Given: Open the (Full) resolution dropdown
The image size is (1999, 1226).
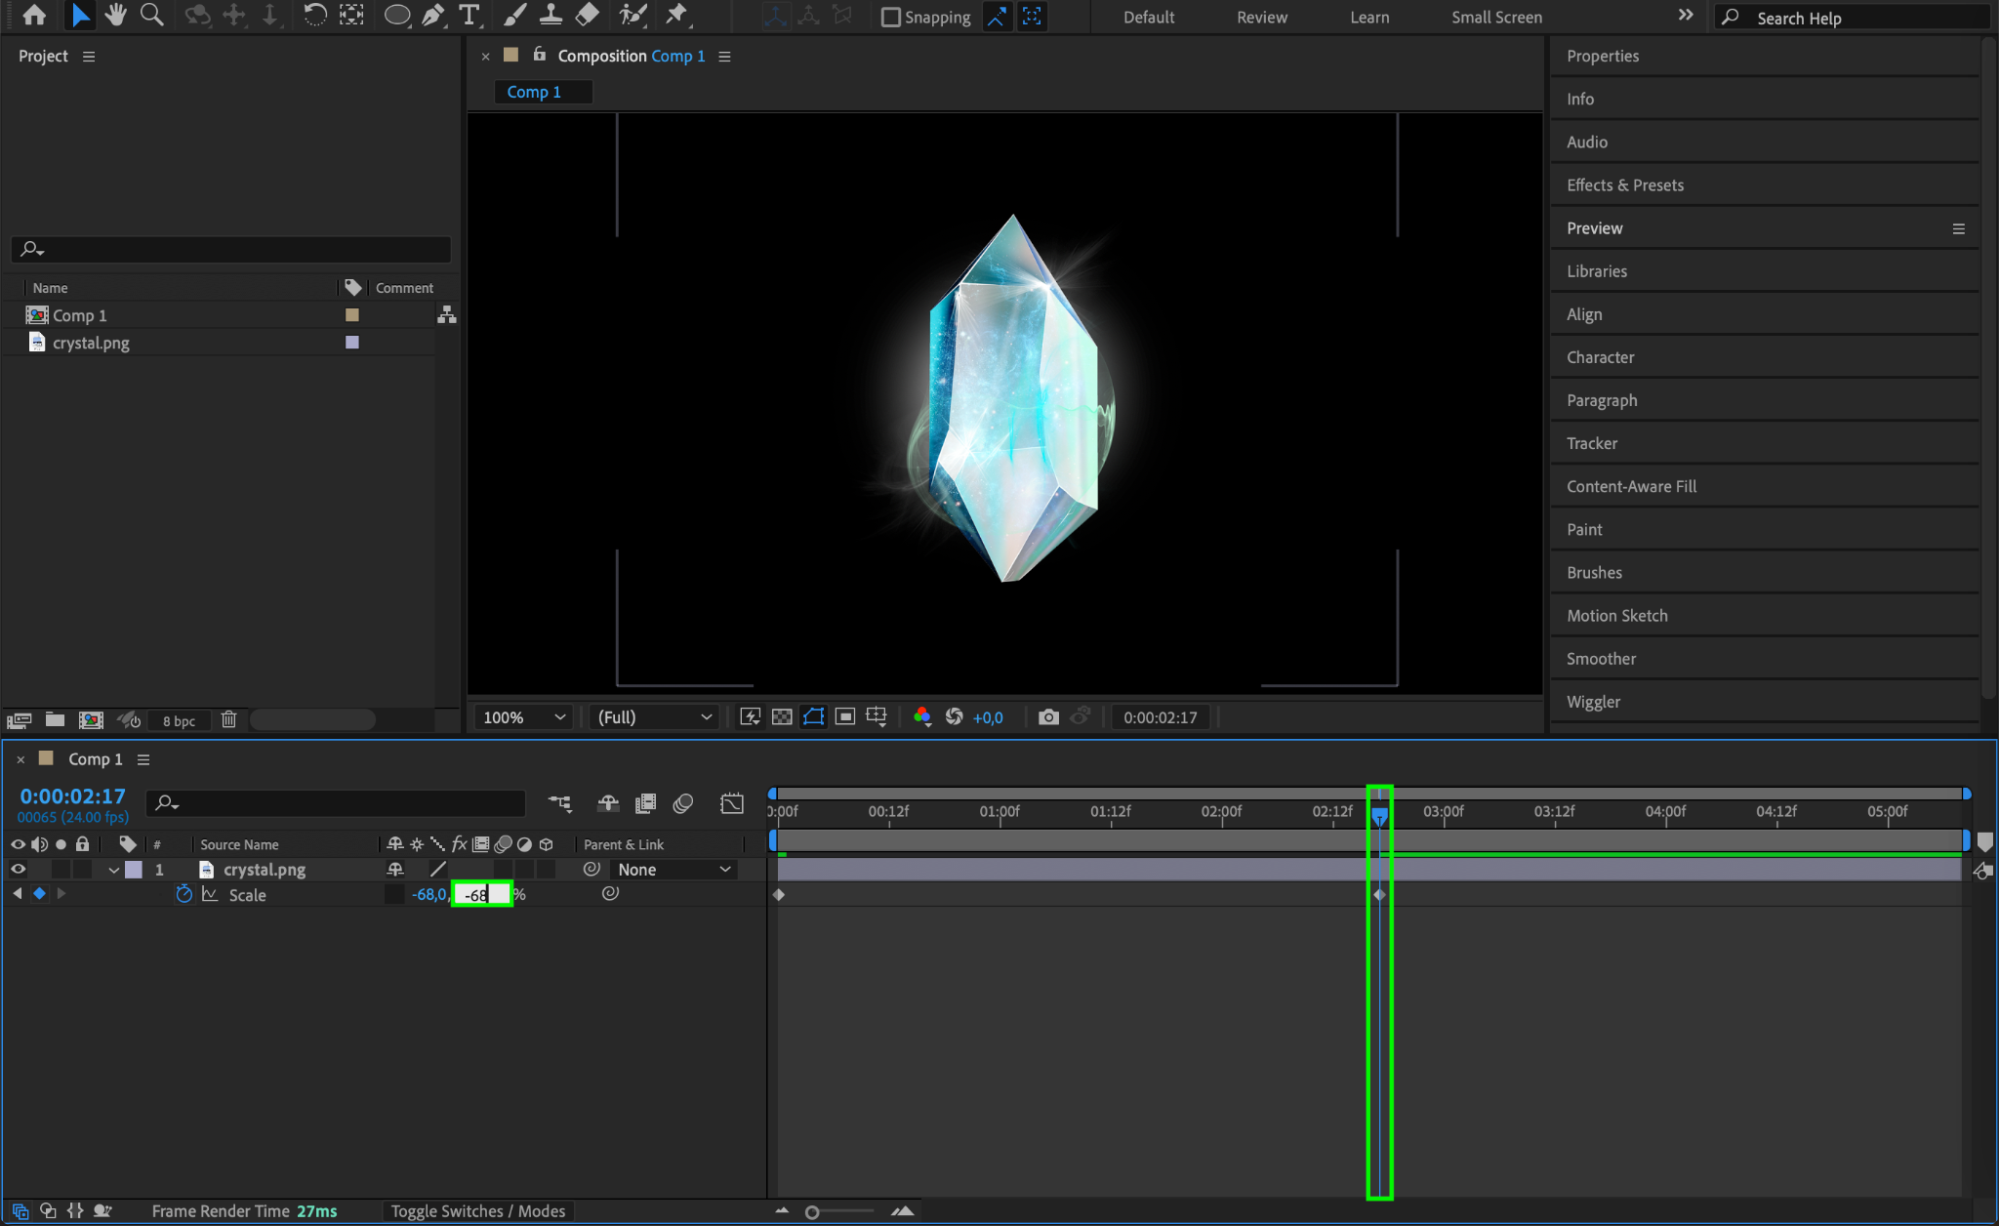Looking at the screenshot, I should click(654, 717).
